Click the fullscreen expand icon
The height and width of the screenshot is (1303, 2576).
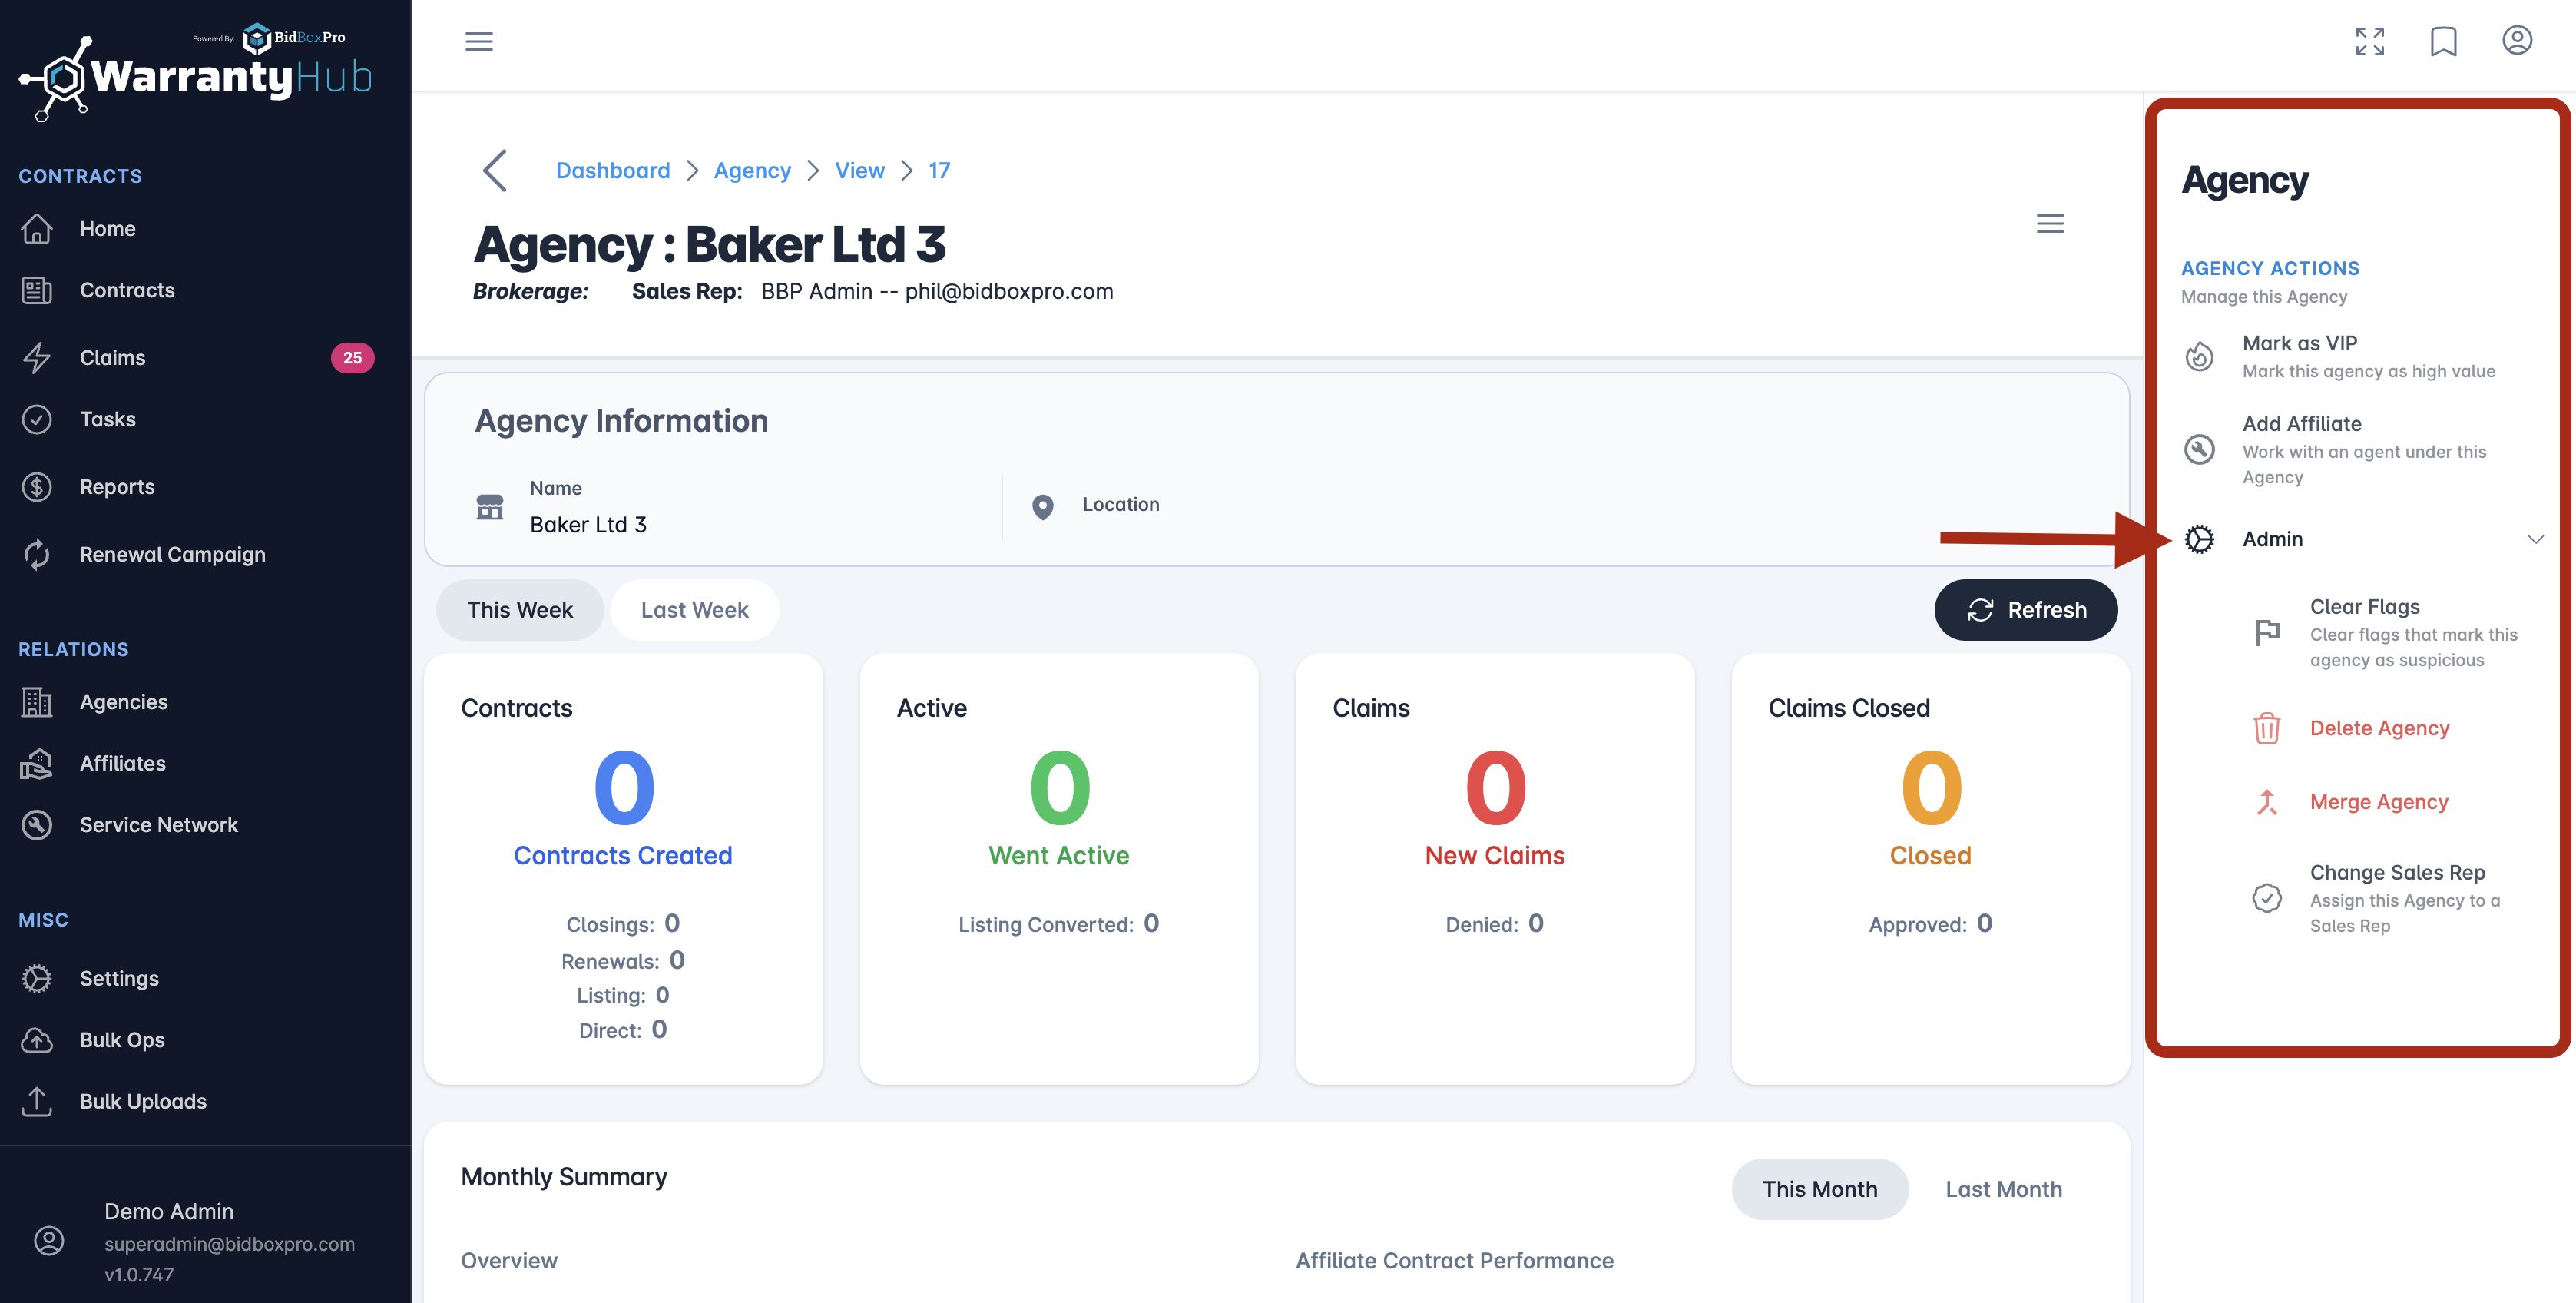tap(2369, 41)
